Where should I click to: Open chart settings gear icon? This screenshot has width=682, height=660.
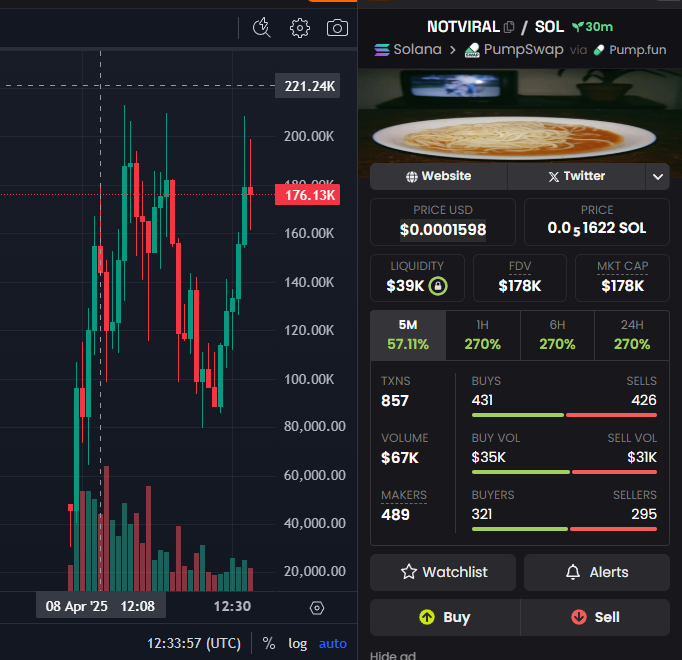click(300, 28)
